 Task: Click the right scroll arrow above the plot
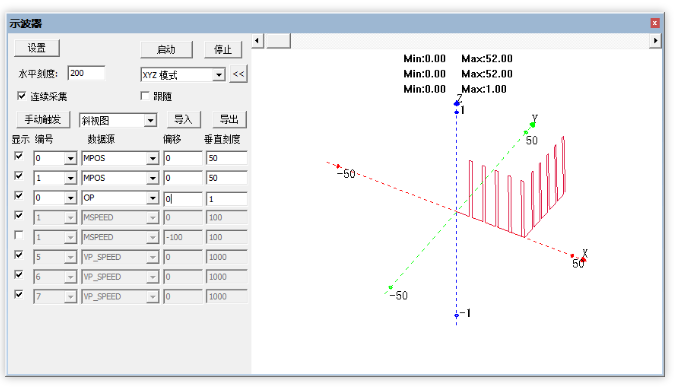[656, 41]
